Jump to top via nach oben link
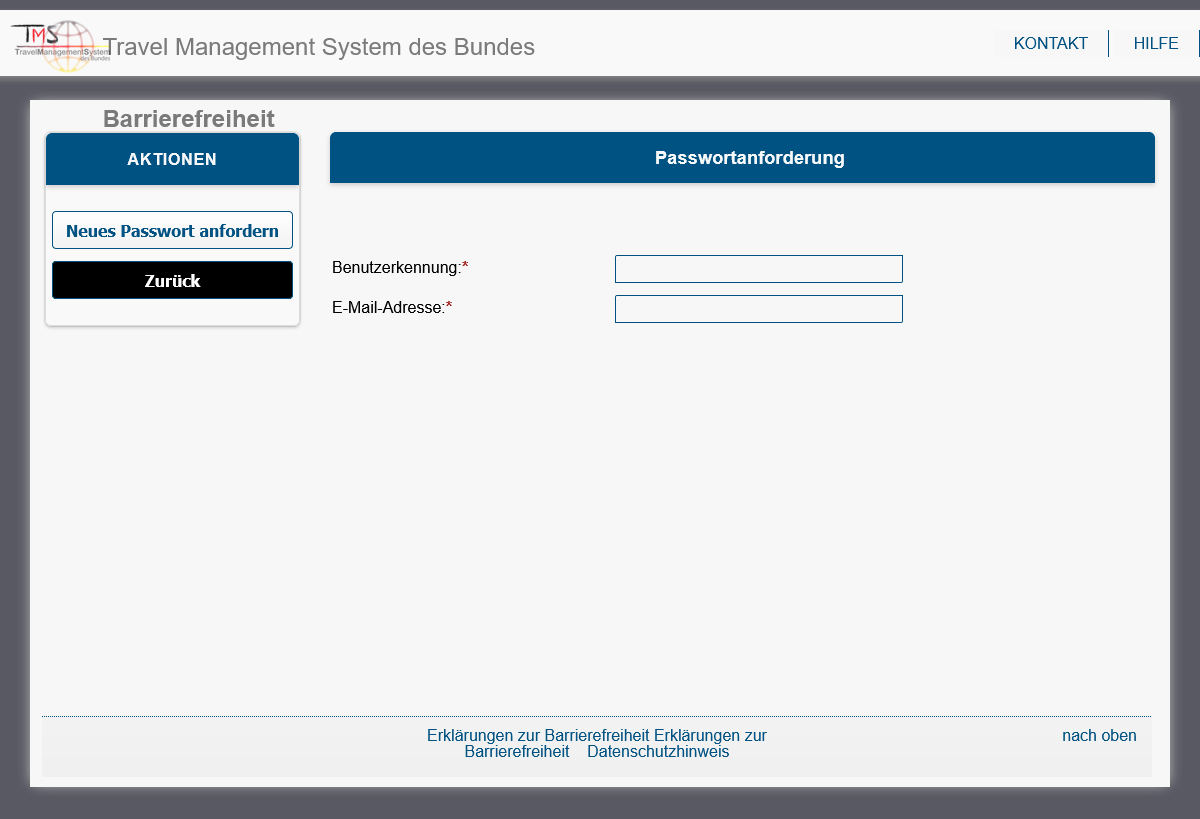 1099,736
